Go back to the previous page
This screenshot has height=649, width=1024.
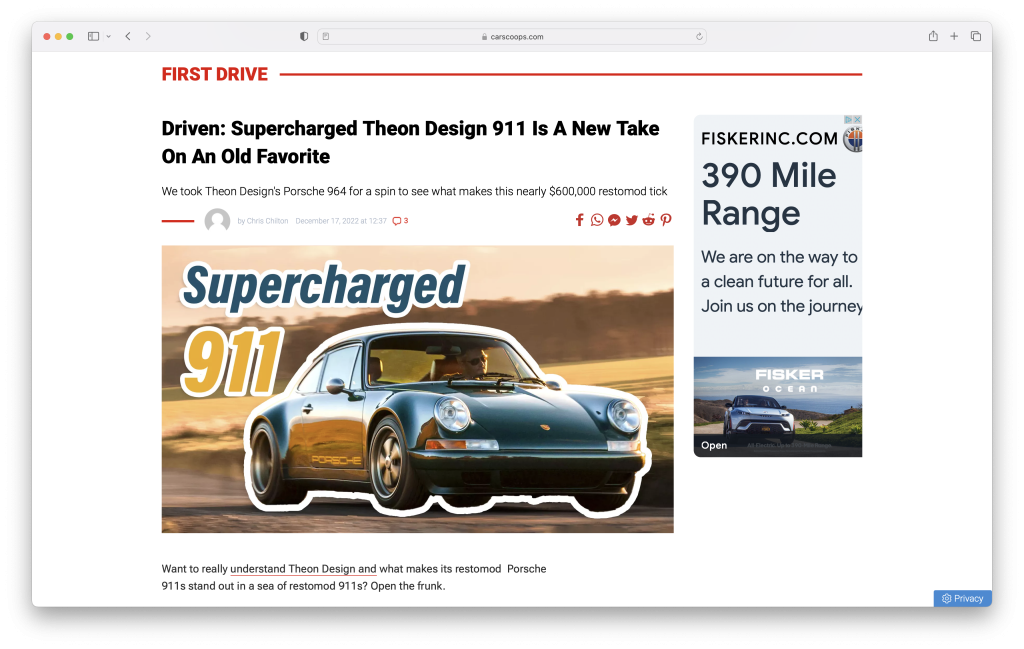coord(128,36)
